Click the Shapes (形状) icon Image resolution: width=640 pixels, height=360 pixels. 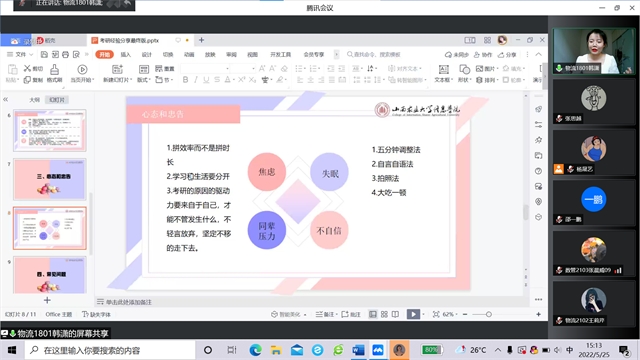tap(464, 69)
